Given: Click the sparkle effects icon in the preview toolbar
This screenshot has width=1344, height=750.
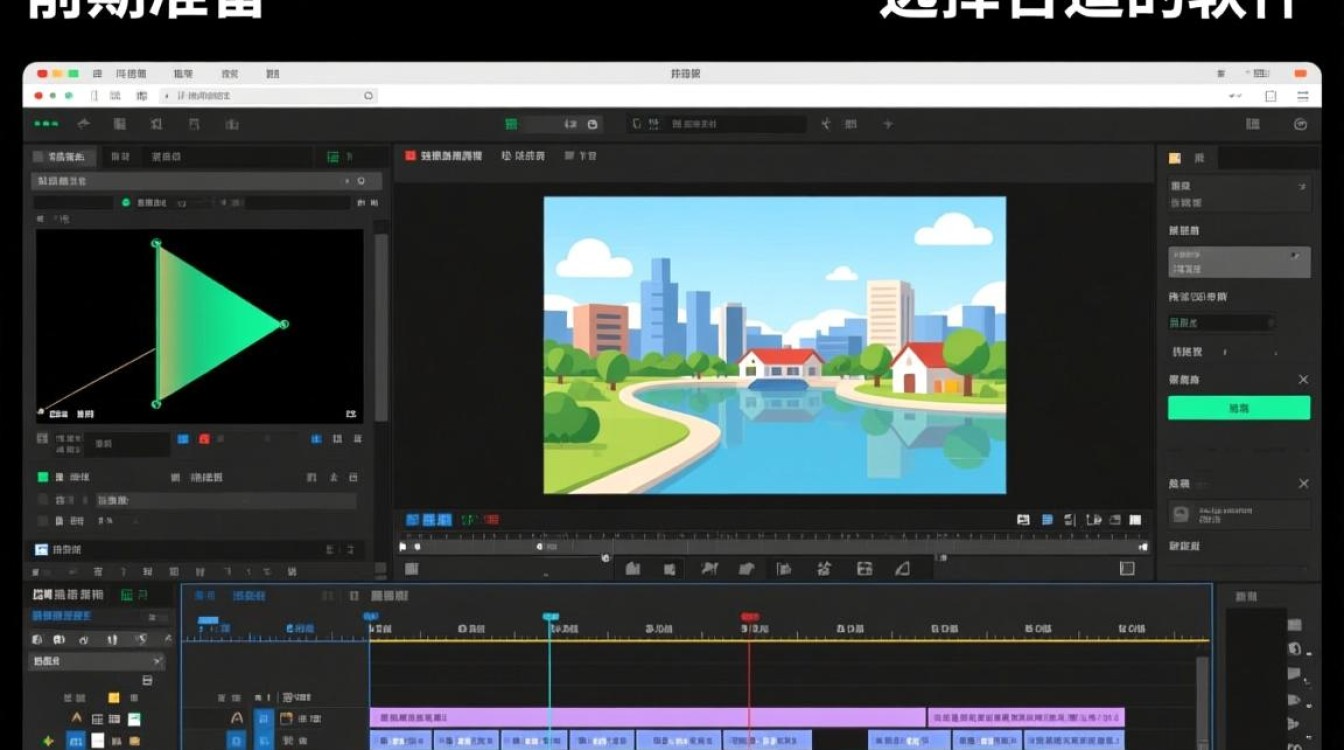Looking at the screenshot, I should click(823, 568).
